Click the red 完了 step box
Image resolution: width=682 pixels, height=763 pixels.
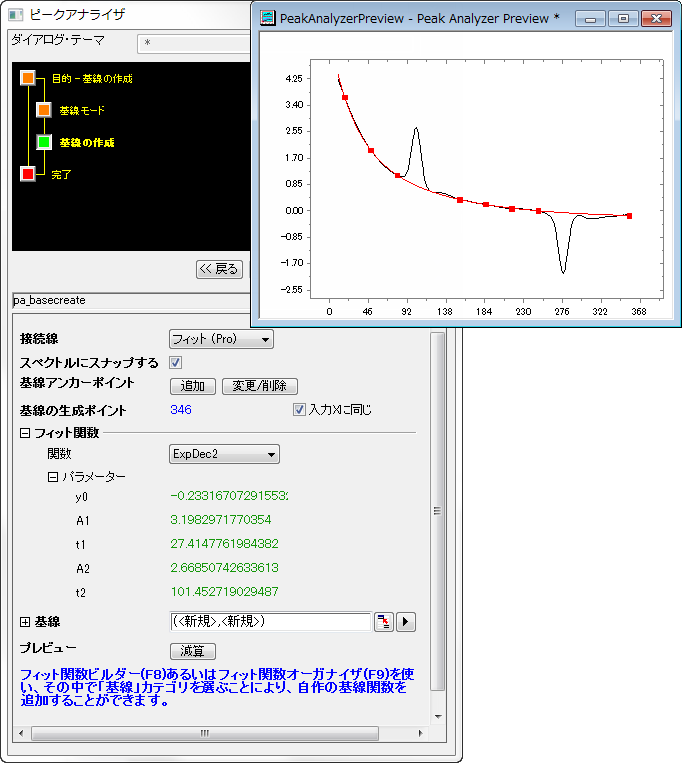28,174
